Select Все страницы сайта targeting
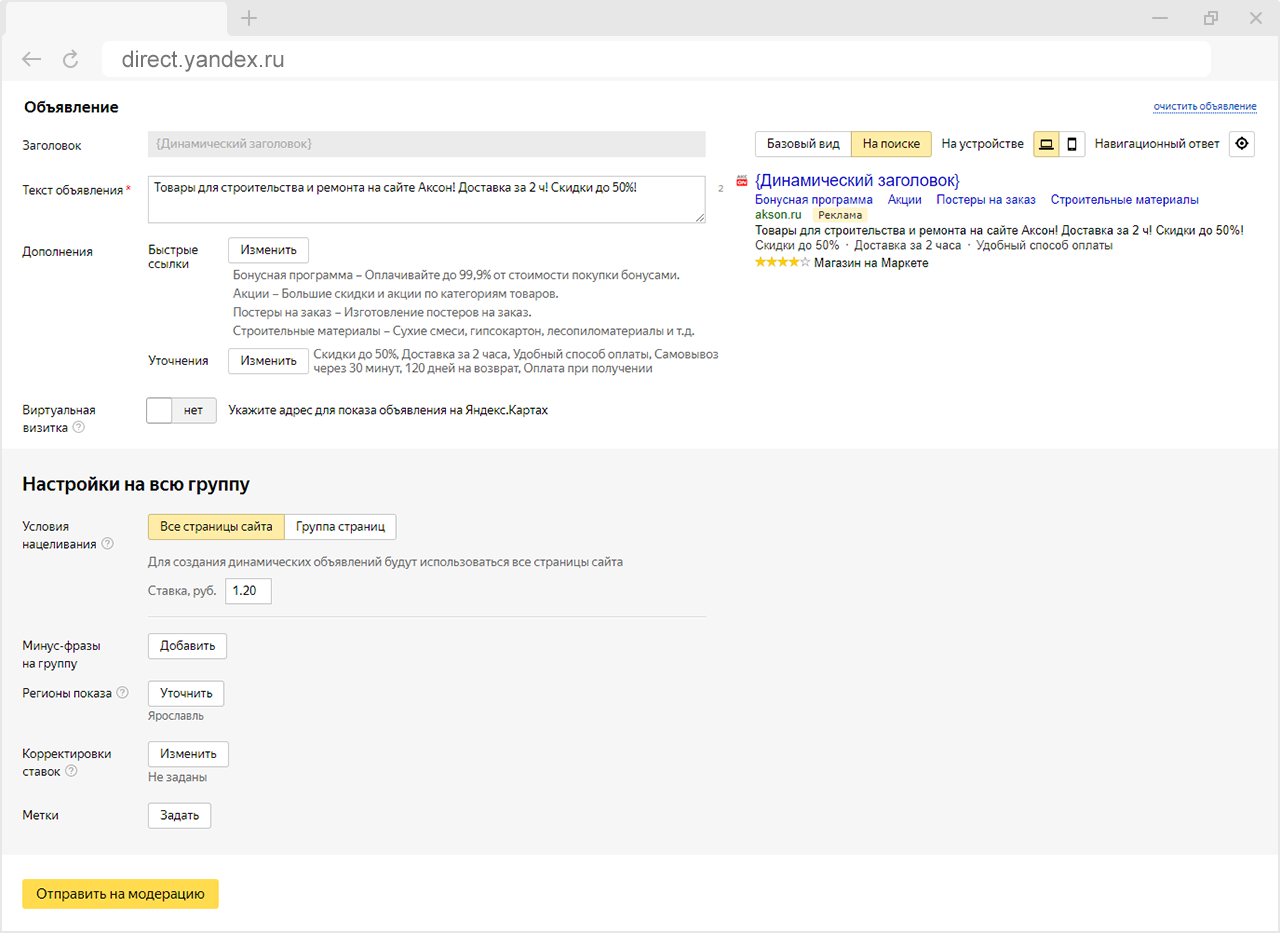The height and width of the screenshot is (933, 1280). click(216, 527)
